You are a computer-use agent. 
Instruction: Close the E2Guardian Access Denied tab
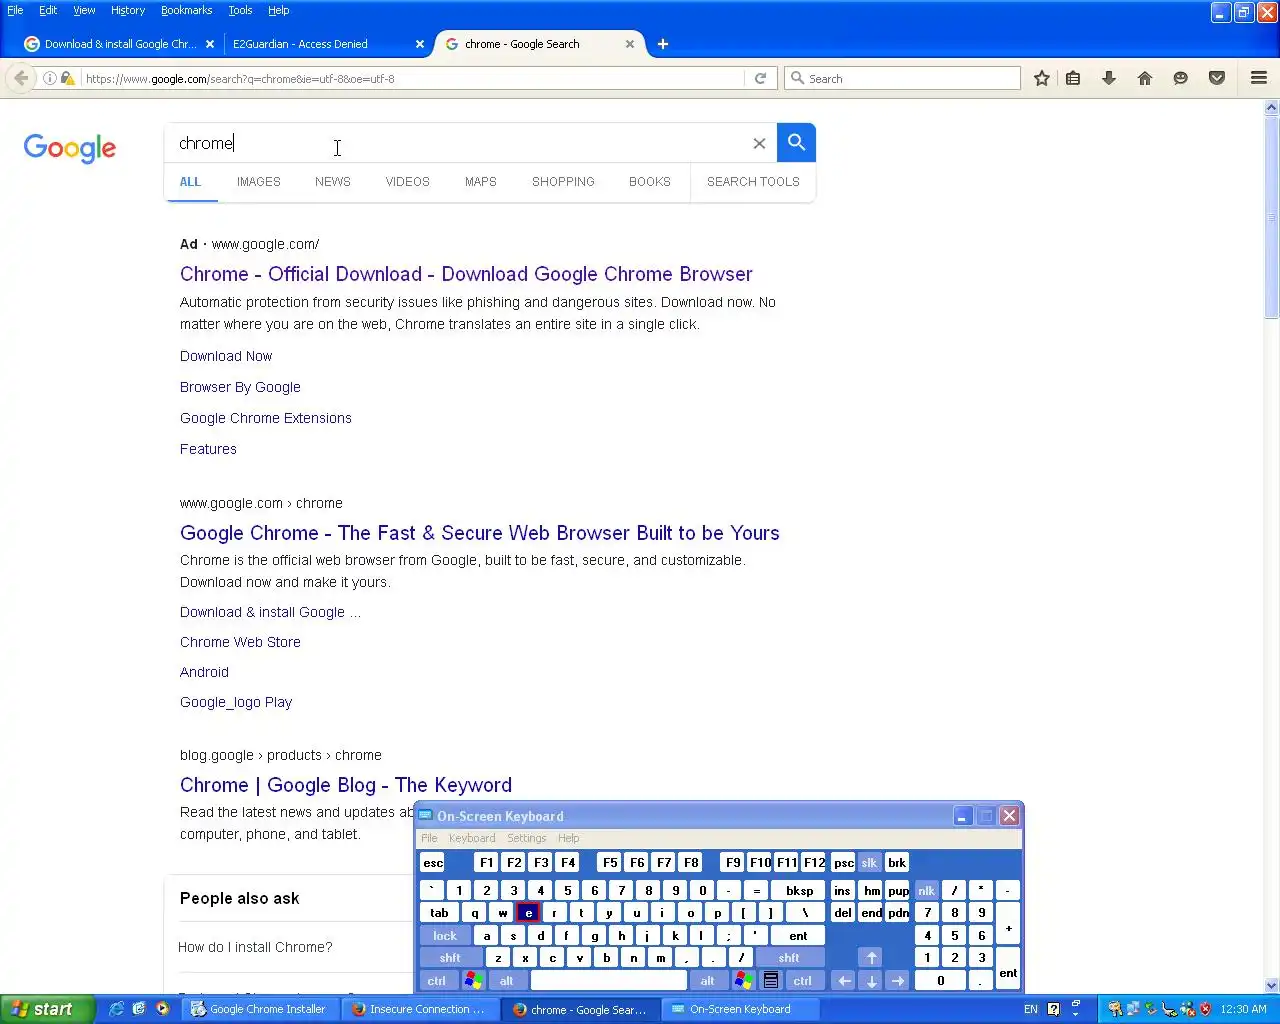(x=420, y=44)
